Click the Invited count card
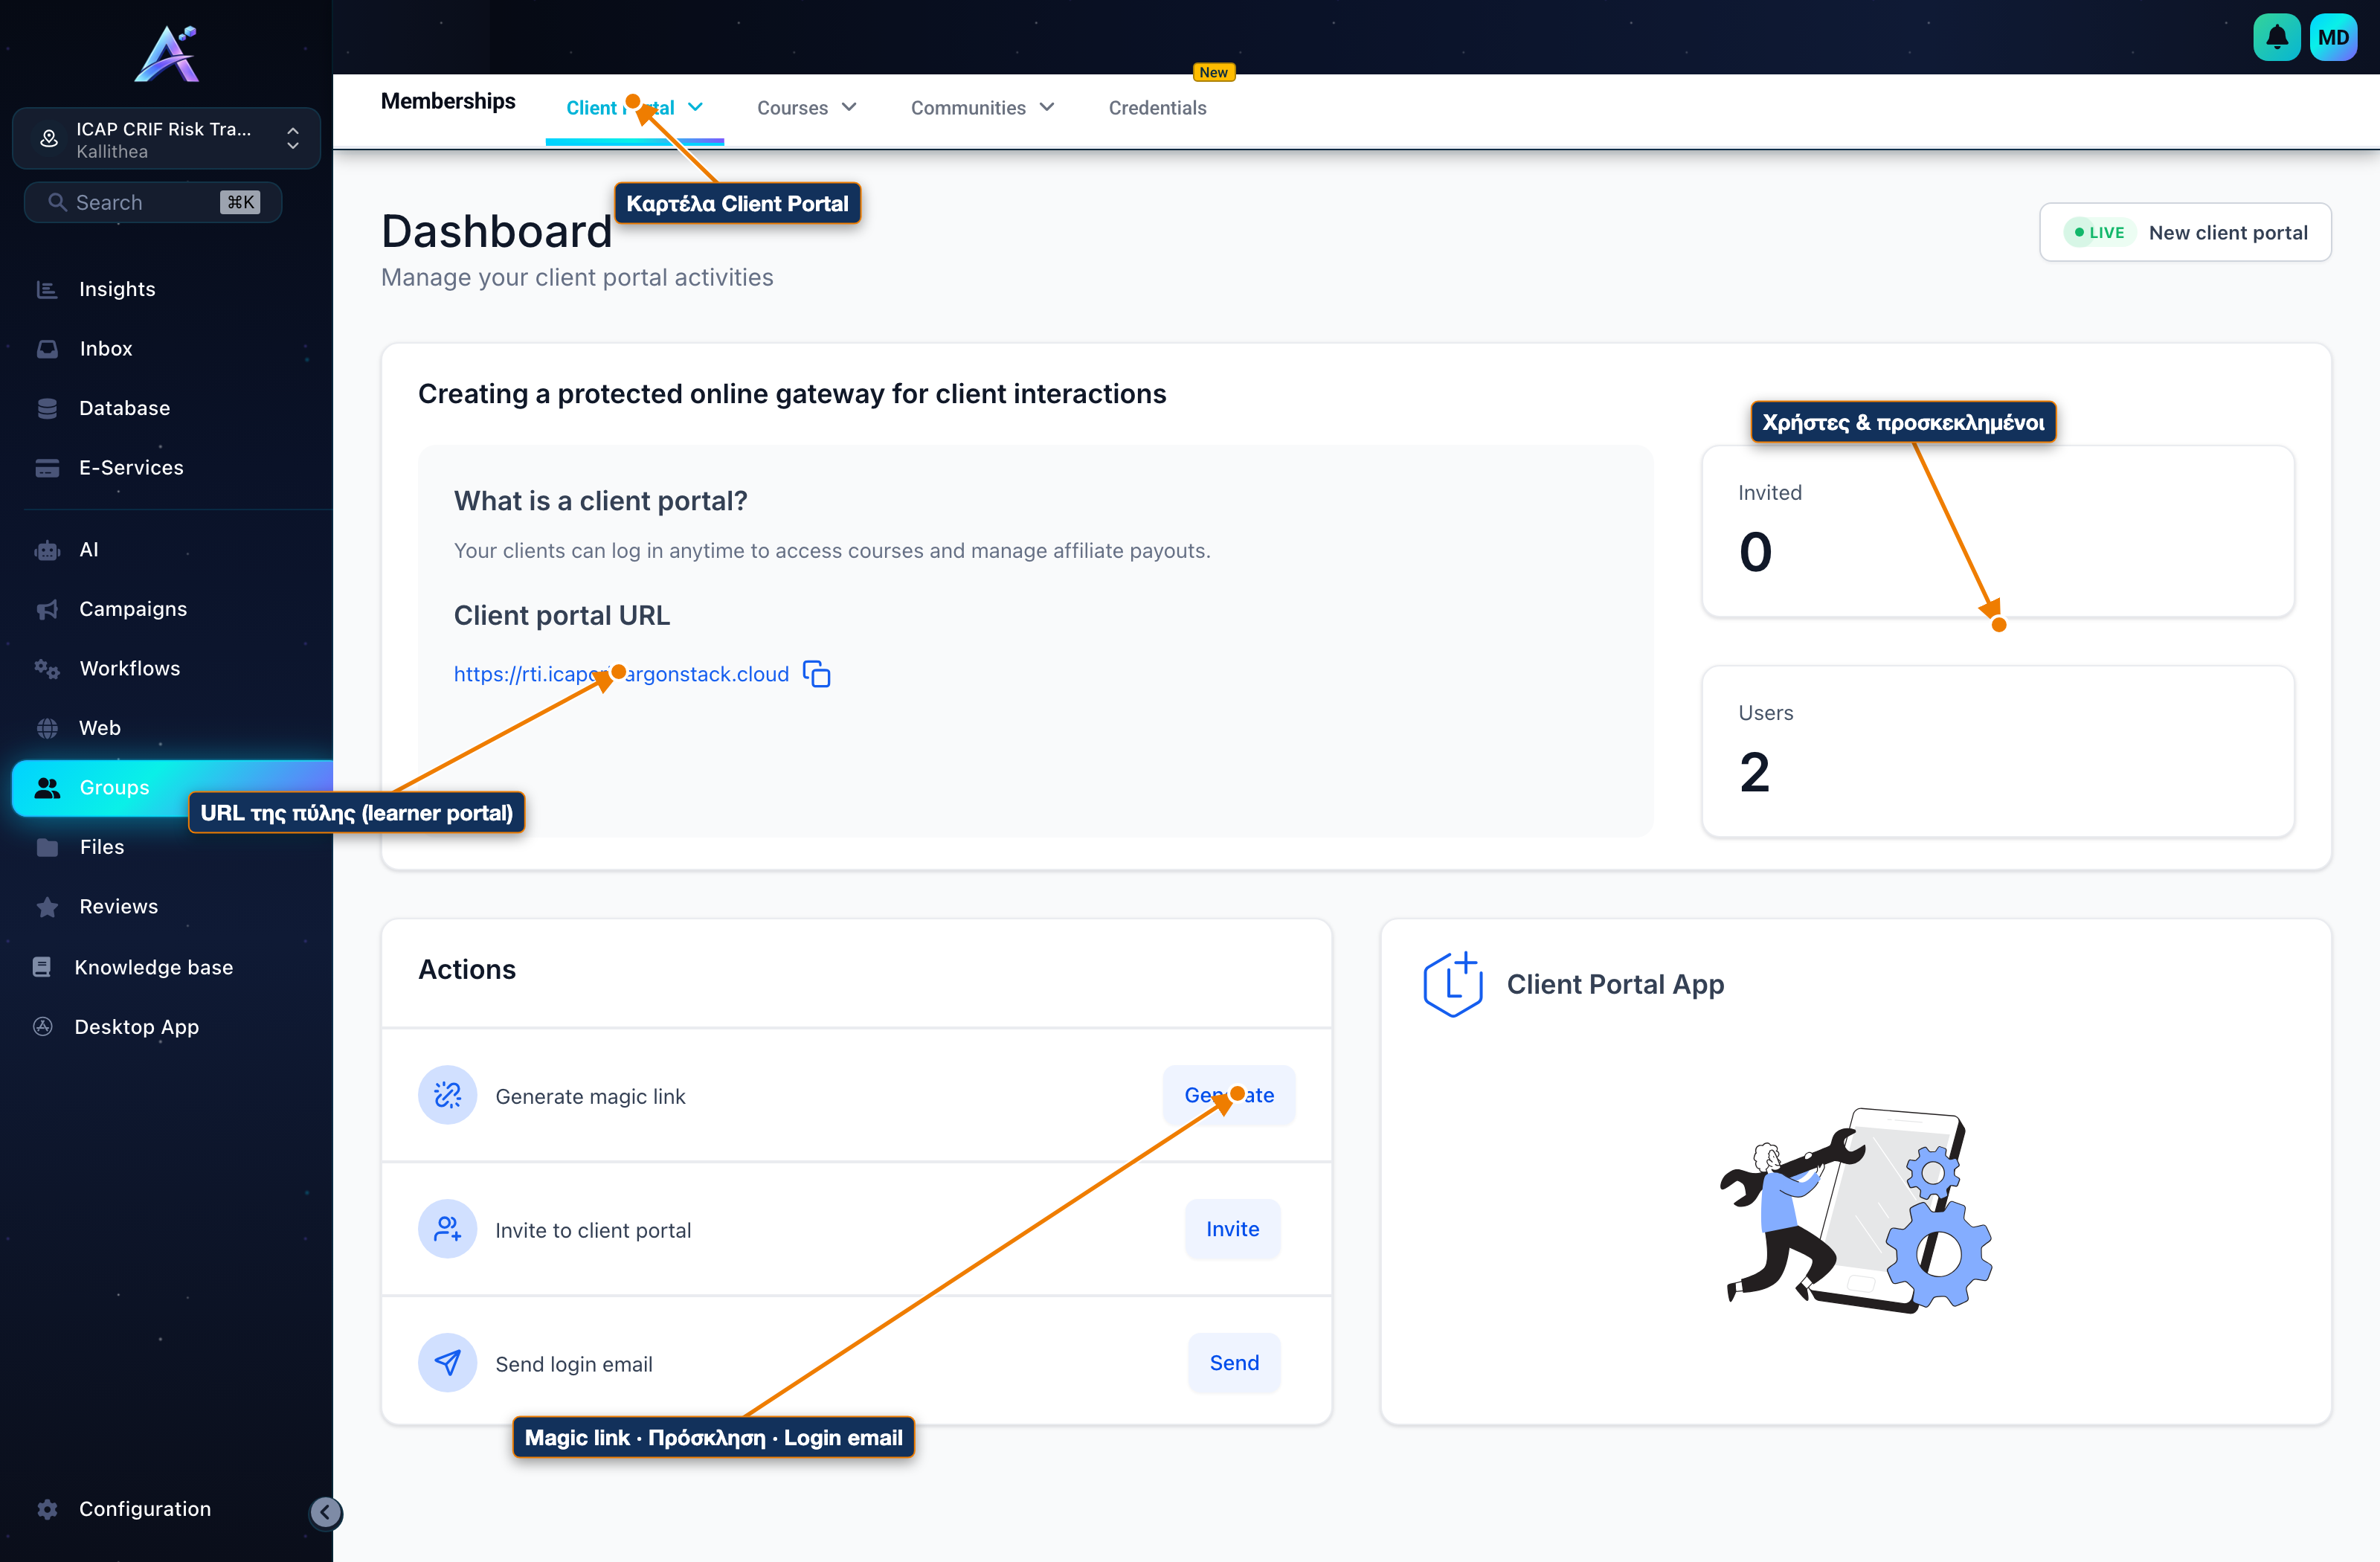Image resolution: width=2380 pixels, height=1562 pixels. click(x=1997, y=531)
